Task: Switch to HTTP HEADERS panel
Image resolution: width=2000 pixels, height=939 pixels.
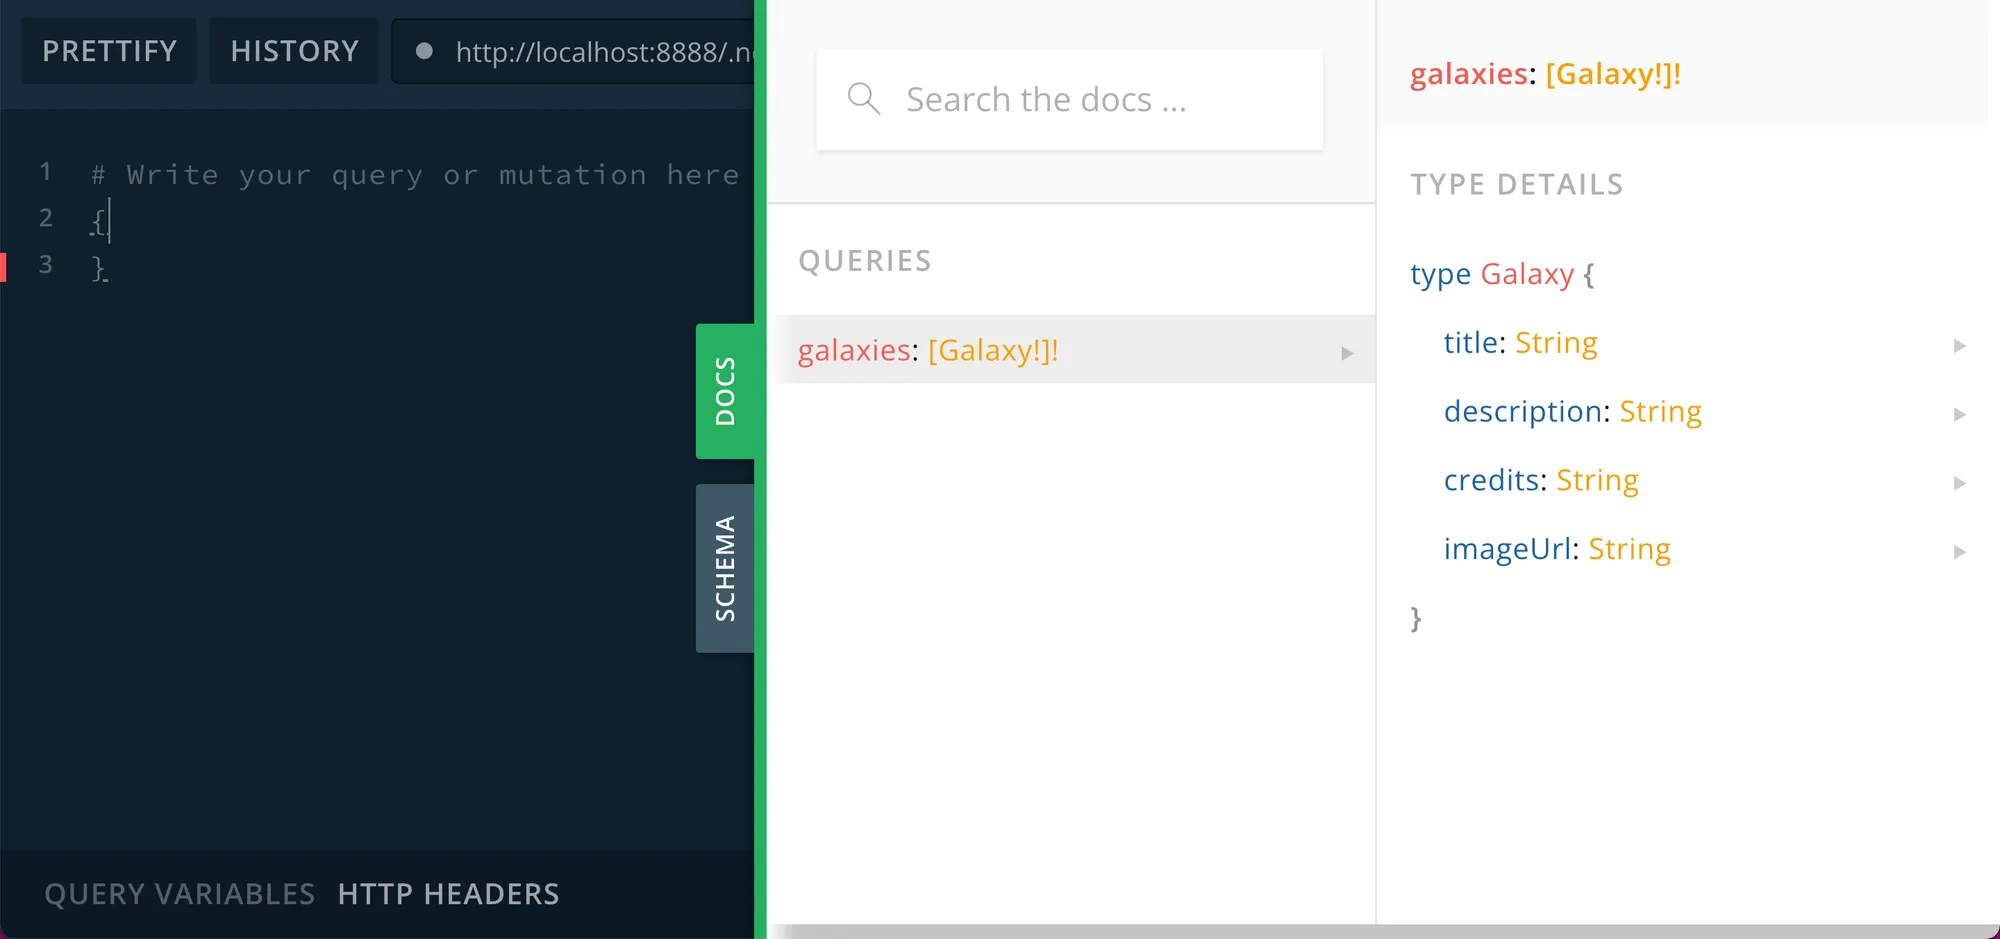Action: point(448,893)
